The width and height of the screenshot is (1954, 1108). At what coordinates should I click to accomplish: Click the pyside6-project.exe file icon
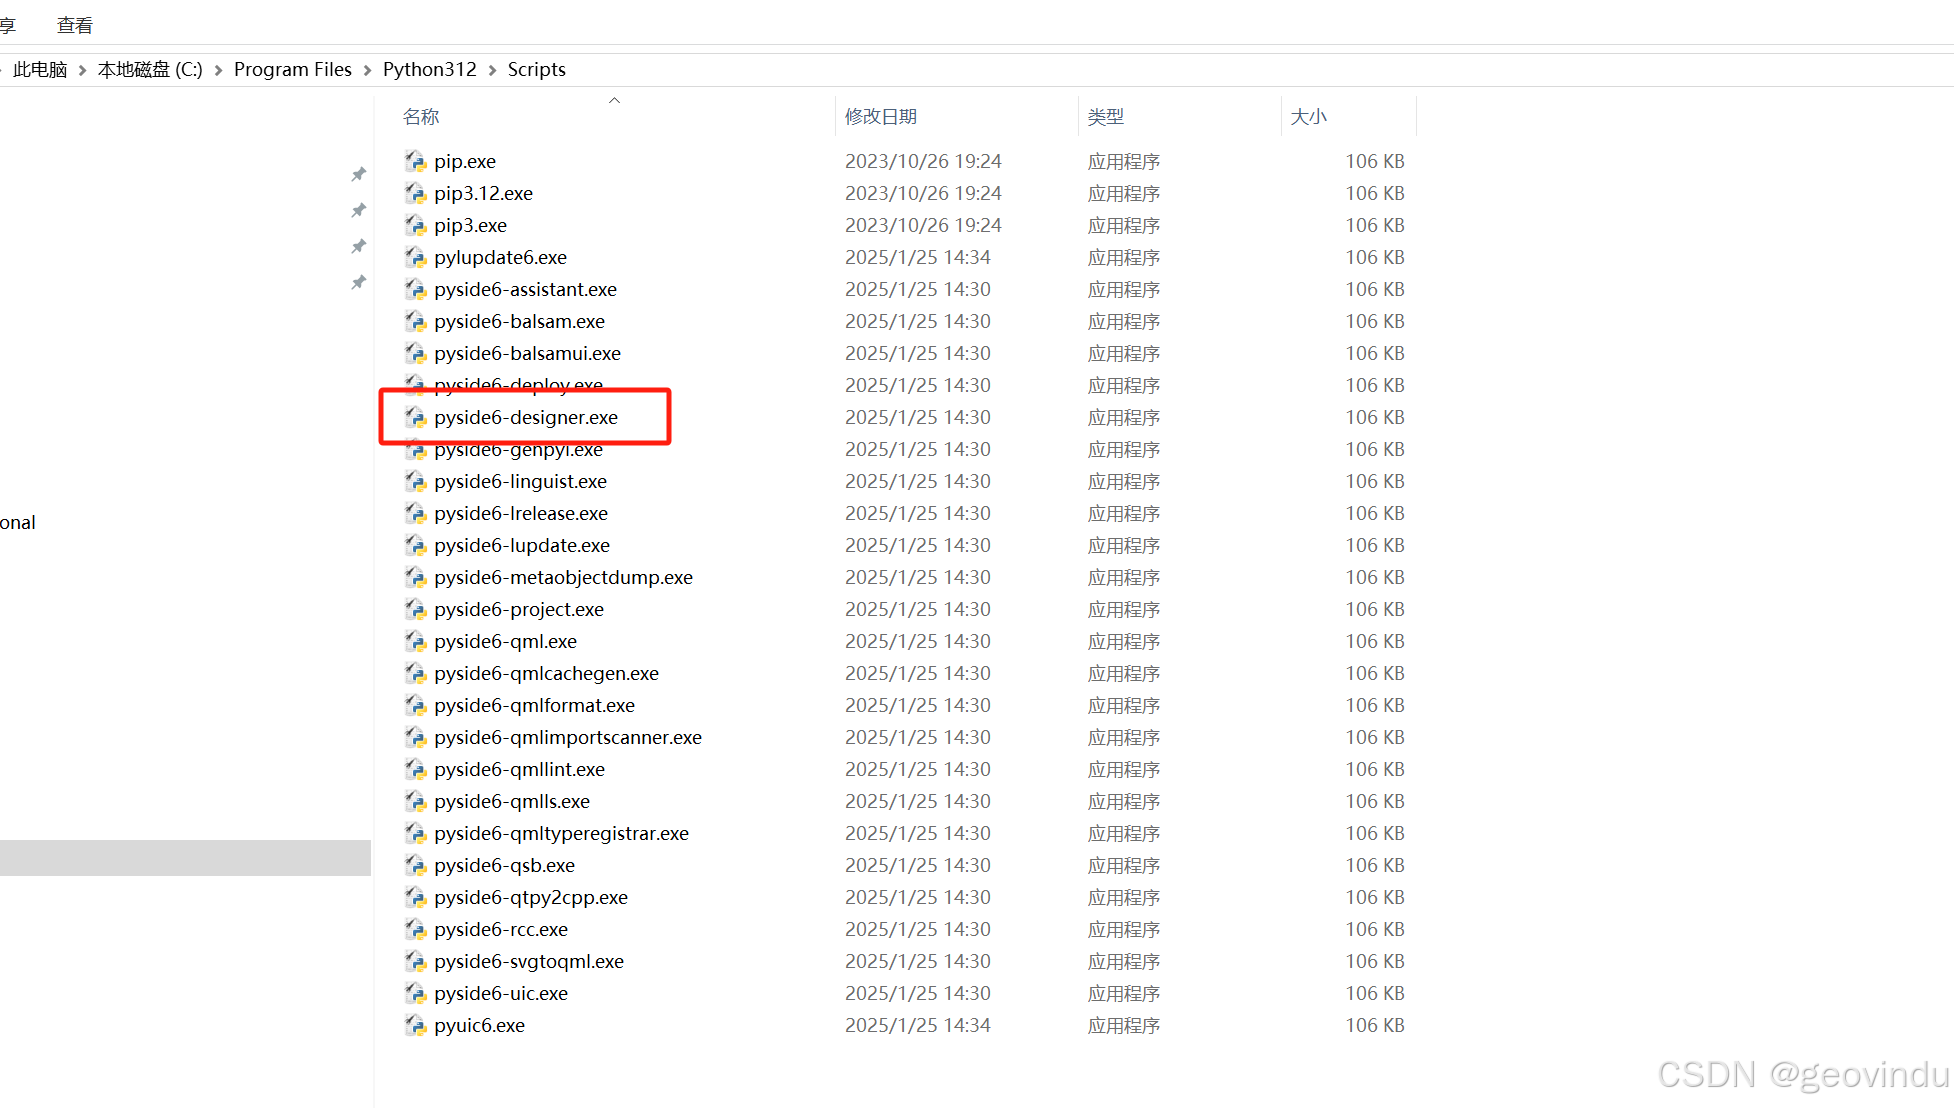click(x=415, y=609)
